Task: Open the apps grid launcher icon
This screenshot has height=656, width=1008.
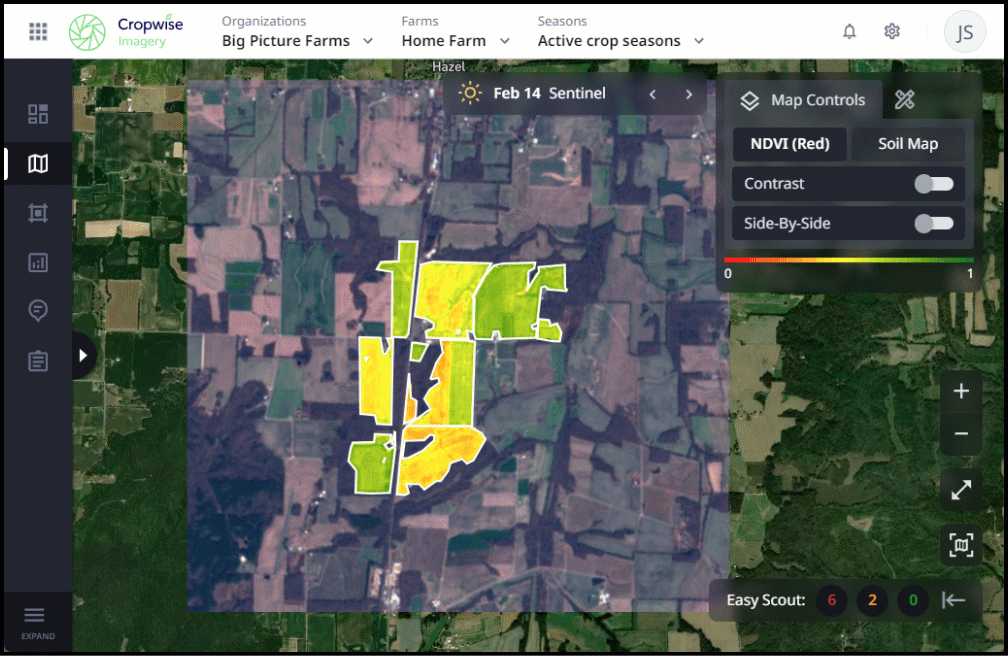Action: tap(38, 31)
